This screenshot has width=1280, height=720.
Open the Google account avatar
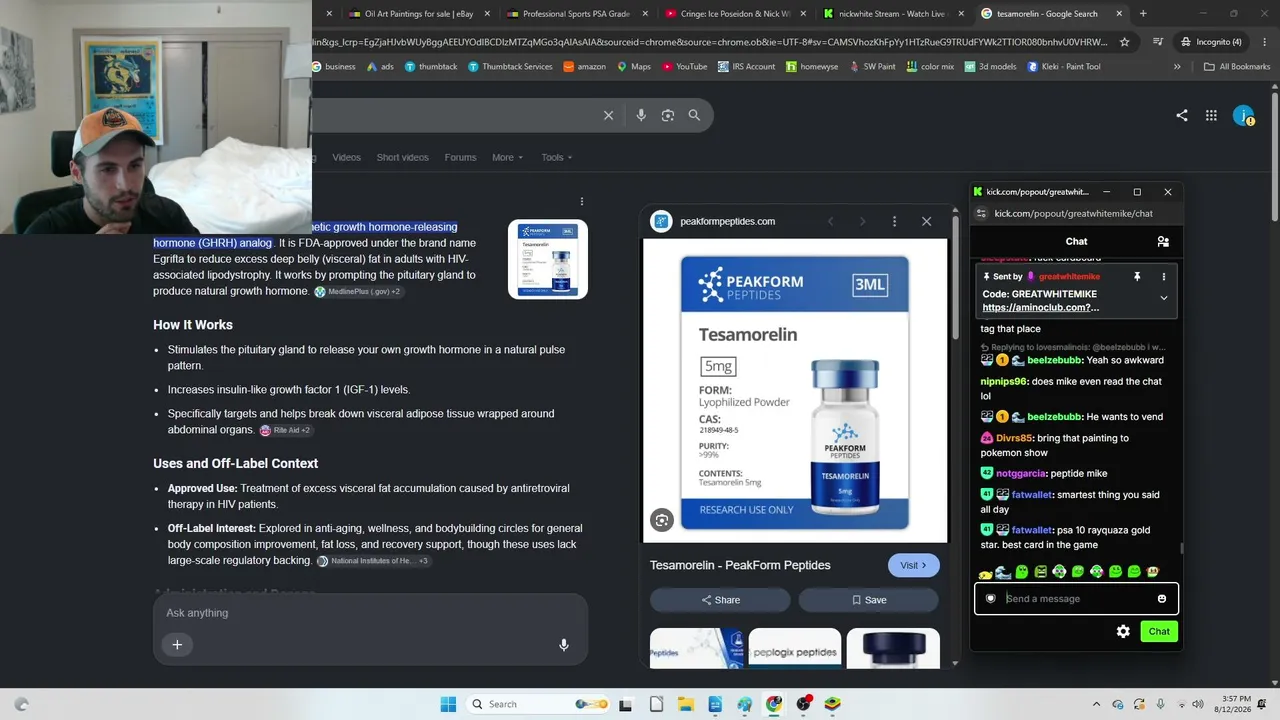pos(1243,116)
